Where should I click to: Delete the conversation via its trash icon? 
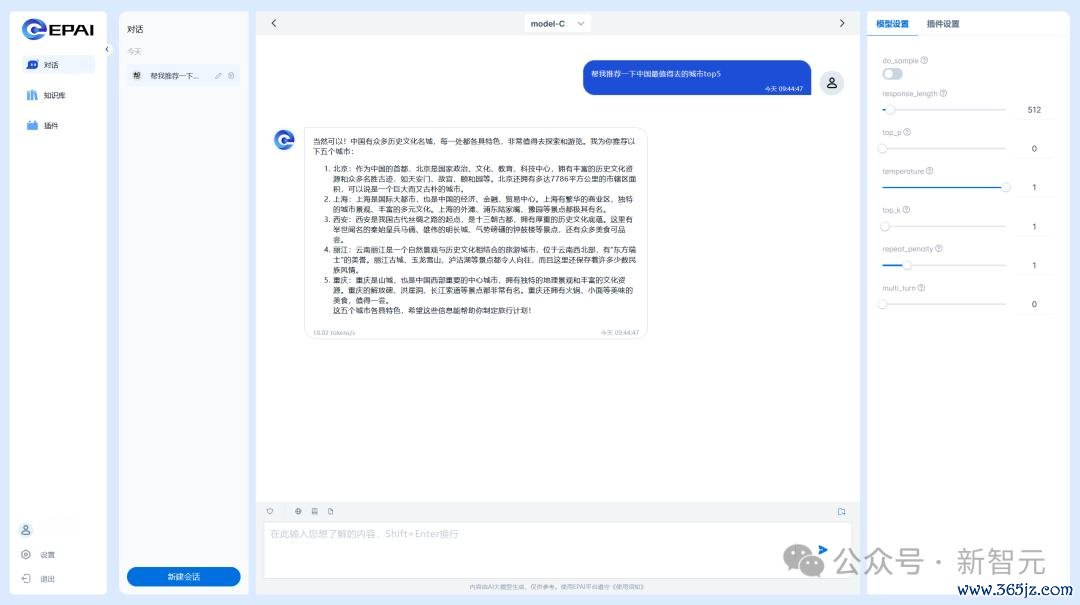tap(231, 76)
